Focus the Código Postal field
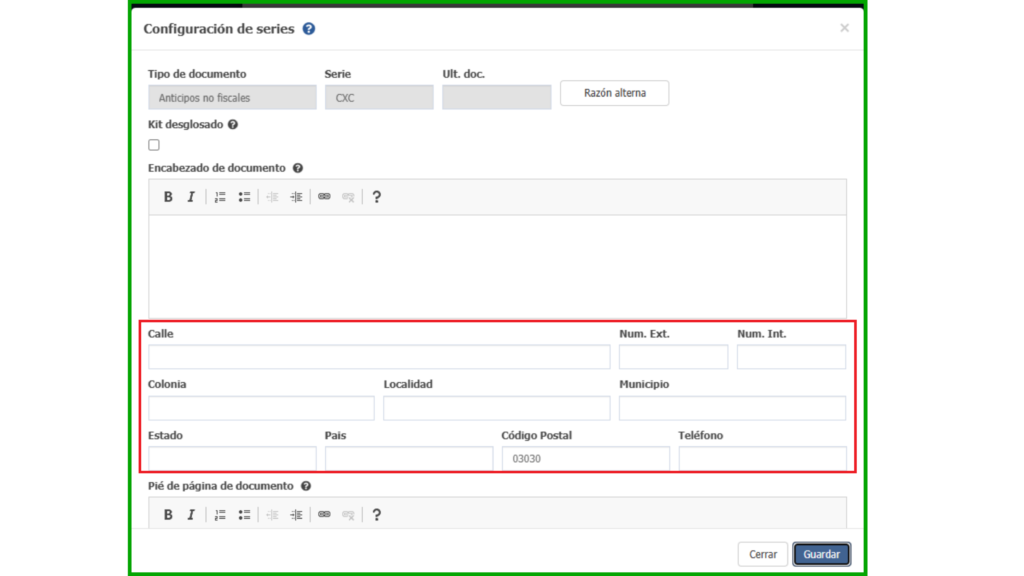This screenshot has width=1024, height=576. pyautogui.click(x=585, y=459)
